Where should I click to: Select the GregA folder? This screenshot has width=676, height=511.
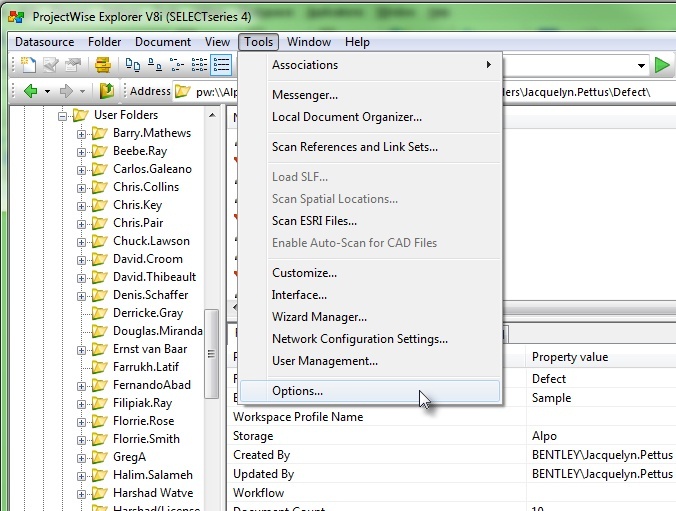point(129,457)
